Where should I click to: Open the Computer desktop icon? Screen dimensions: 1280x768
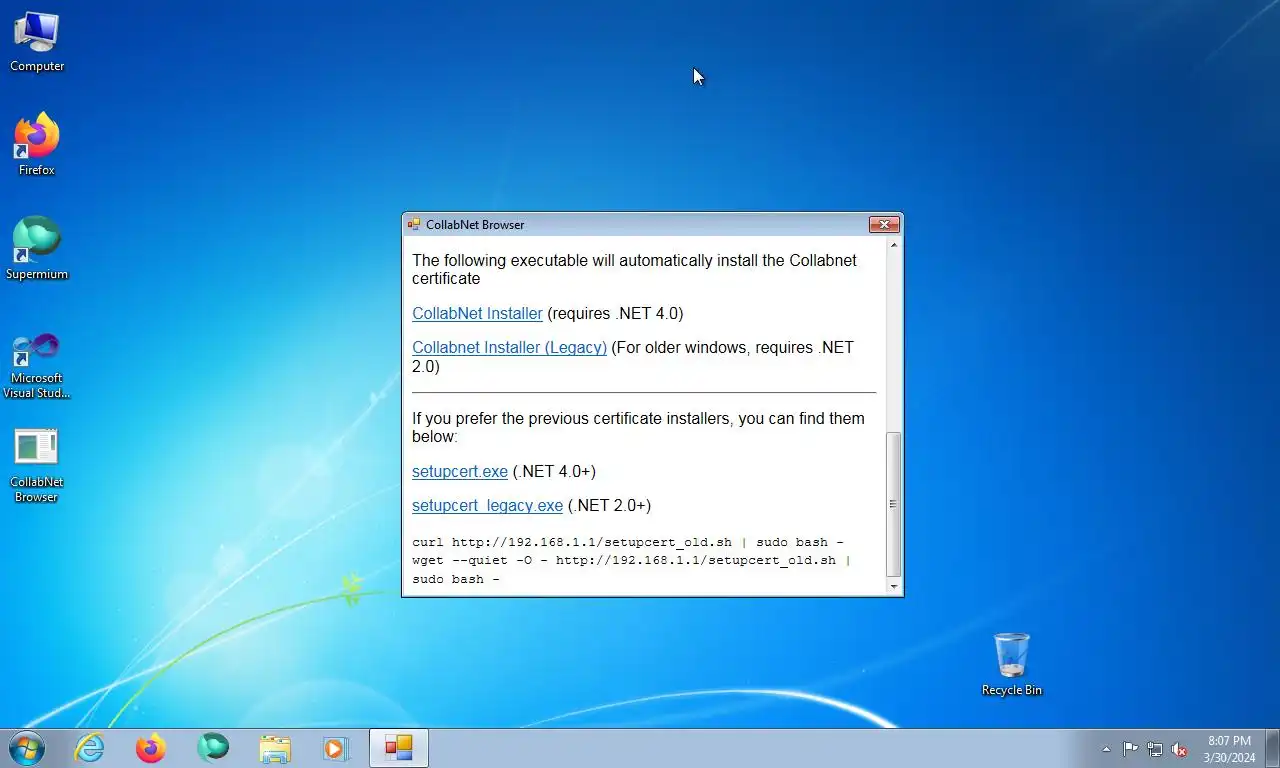37,42
